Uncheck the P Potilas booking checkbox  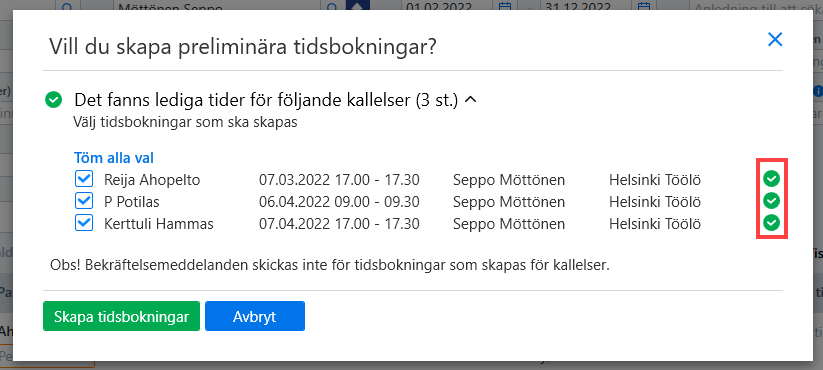(x=84, y=202)
